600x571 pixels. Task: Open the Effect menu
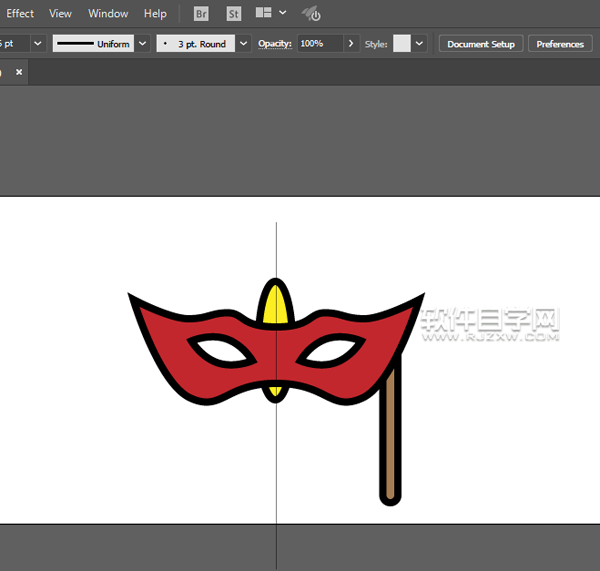click(x=20, y=14)
